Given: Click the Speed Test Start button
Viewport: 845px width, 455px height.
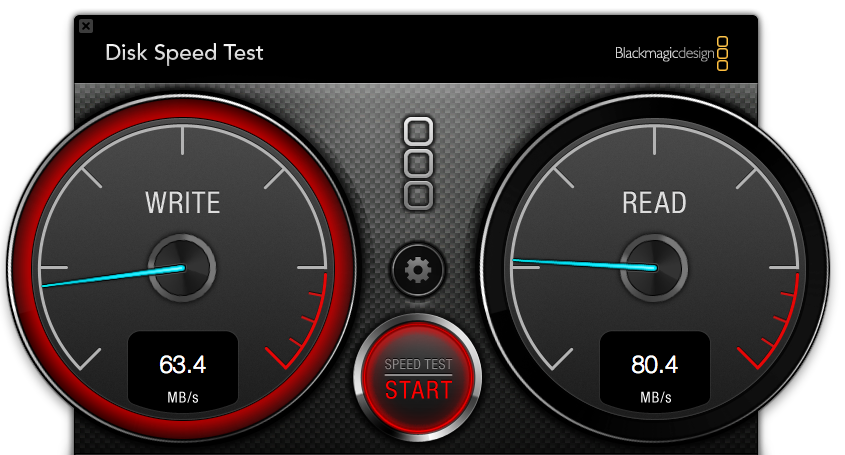Looking at the screenshot, I should pos(418,377).
